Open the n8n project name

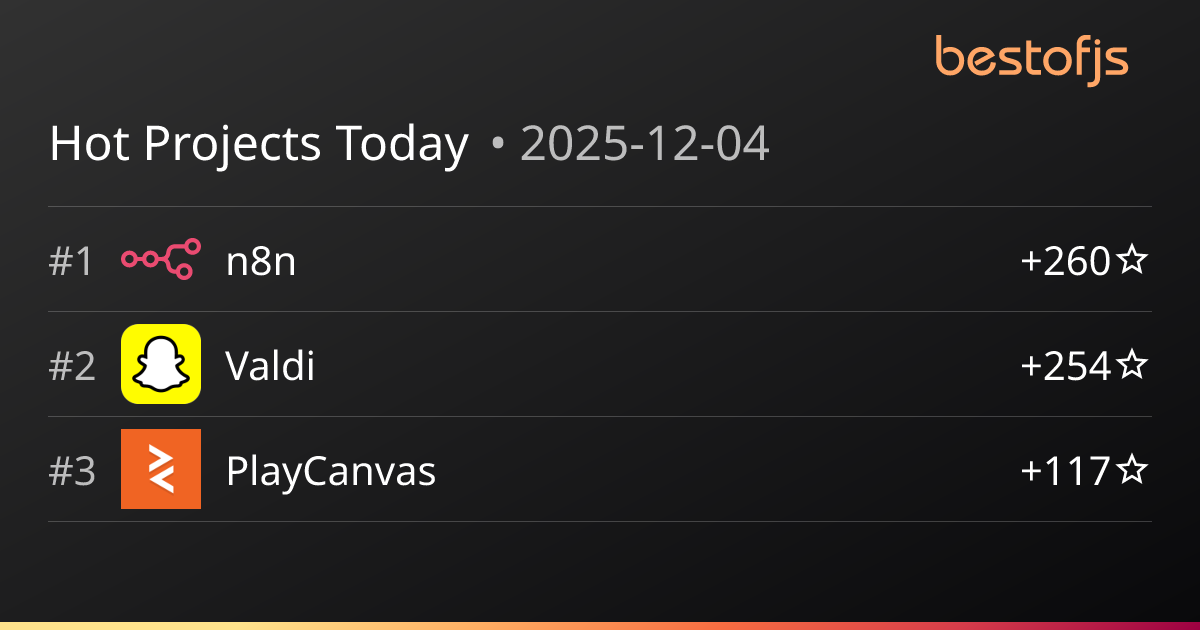coord(261,262)
